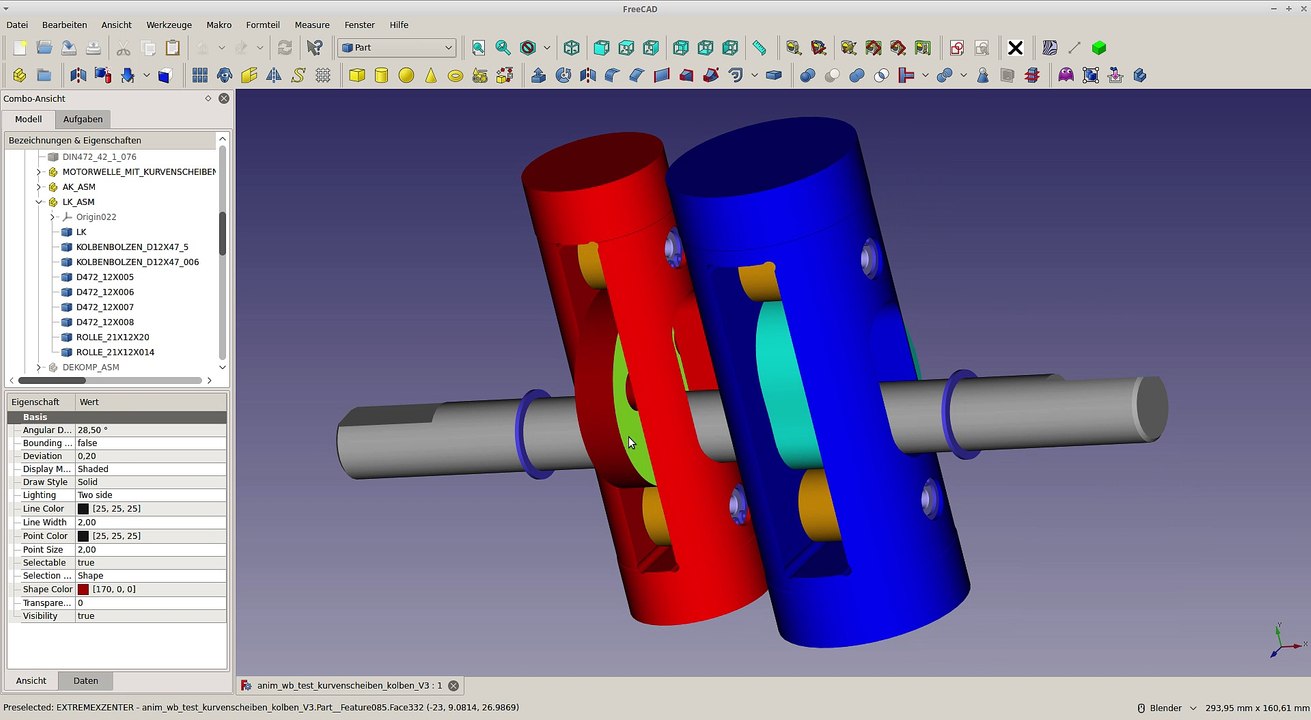Expand the MOTORWELLE_MIT_KURVENSCHEIBEN tree node
This screenshot has height=720, width=1311.
(39, 172)
